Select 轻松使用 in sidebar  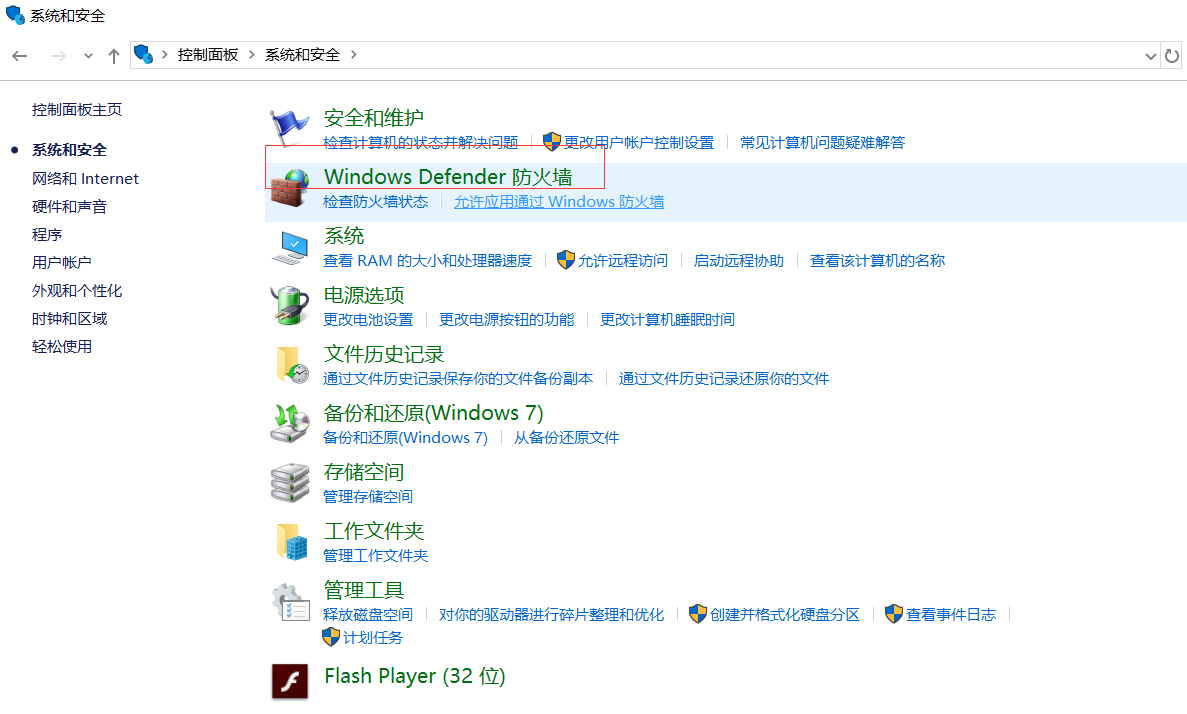tap(62, 347)
